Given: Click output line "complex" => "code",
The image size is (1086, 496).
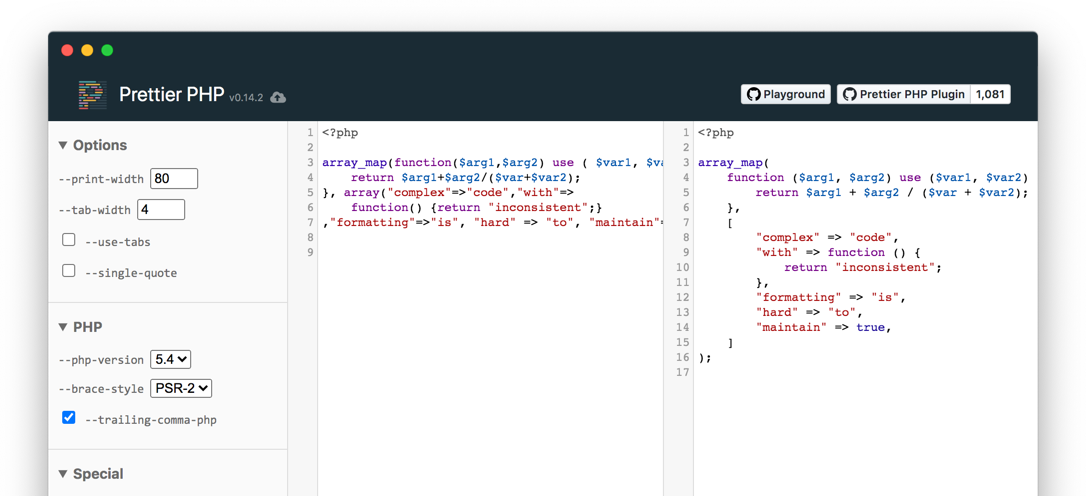Looking at the screenshot, I should coord(828,237).
